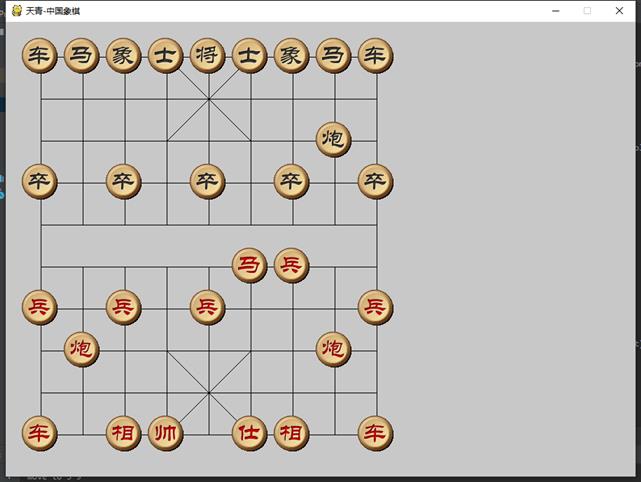The image size is (641, 482).
Task: Select red soldier 兵 on the rightmost file
Action: 375,307
